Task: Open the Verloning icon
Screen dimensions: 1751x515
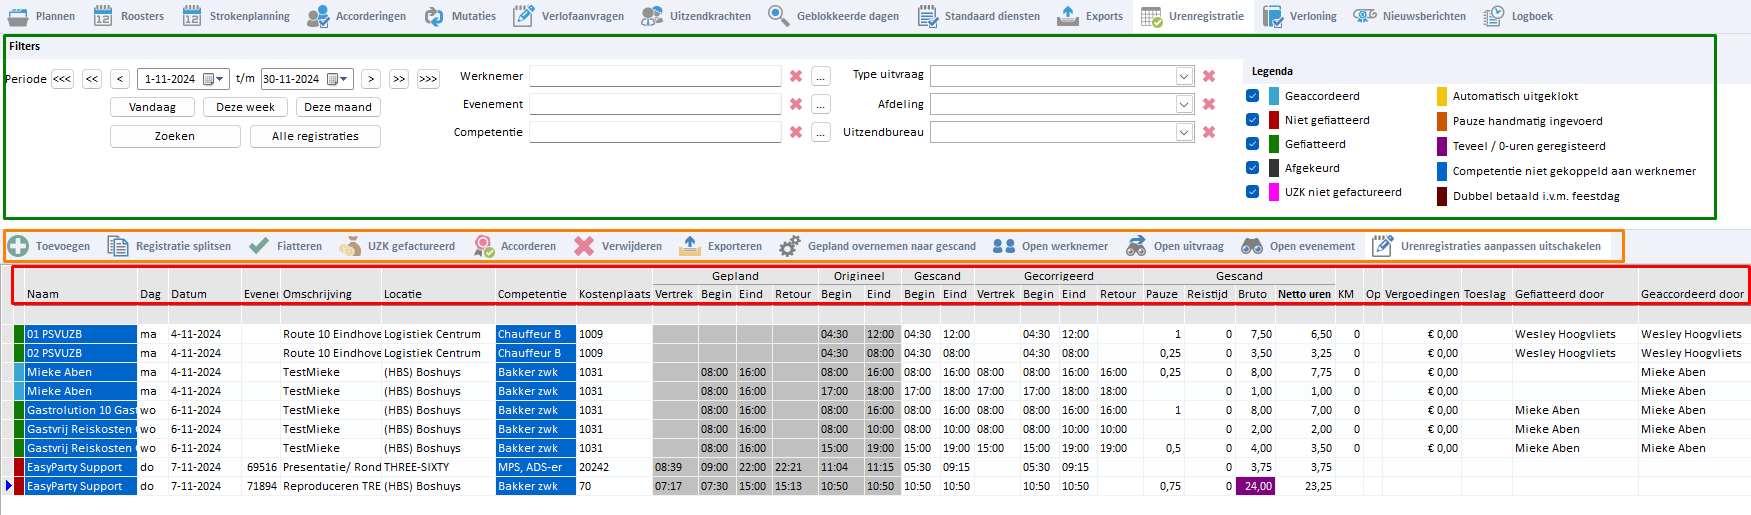Action: (x=1273, y=16)
